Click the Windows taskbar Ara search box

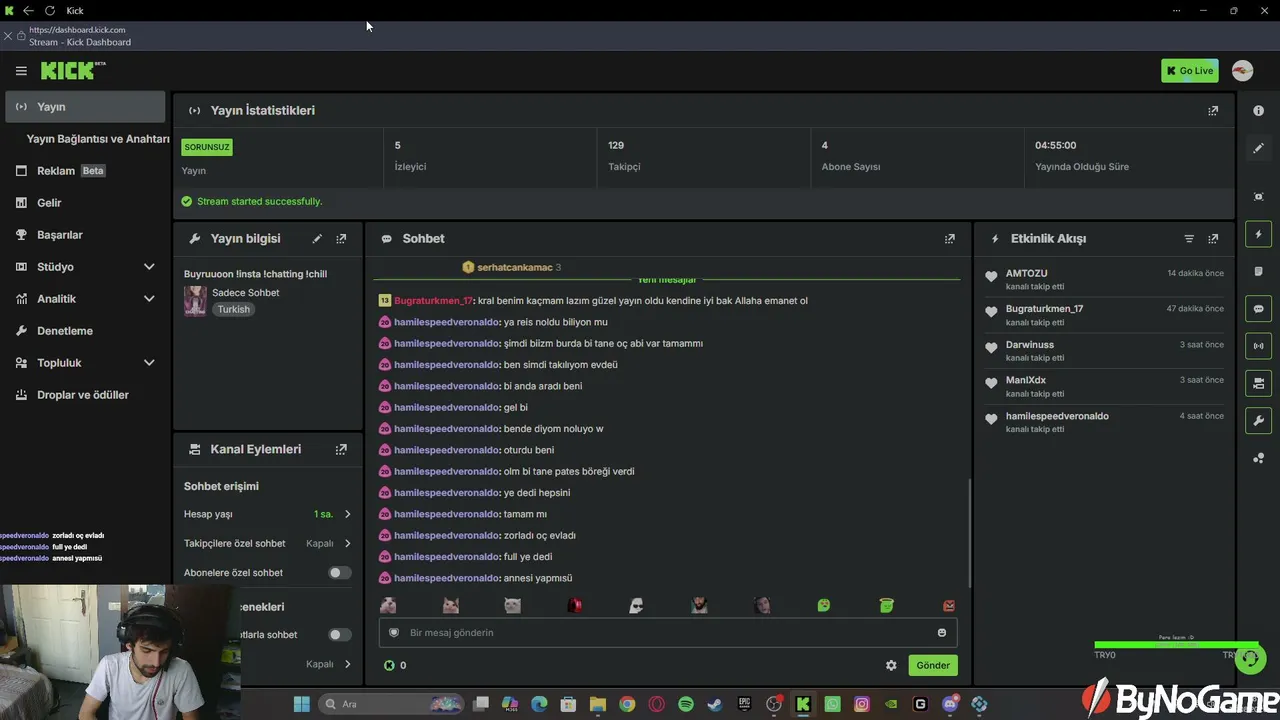392,704
